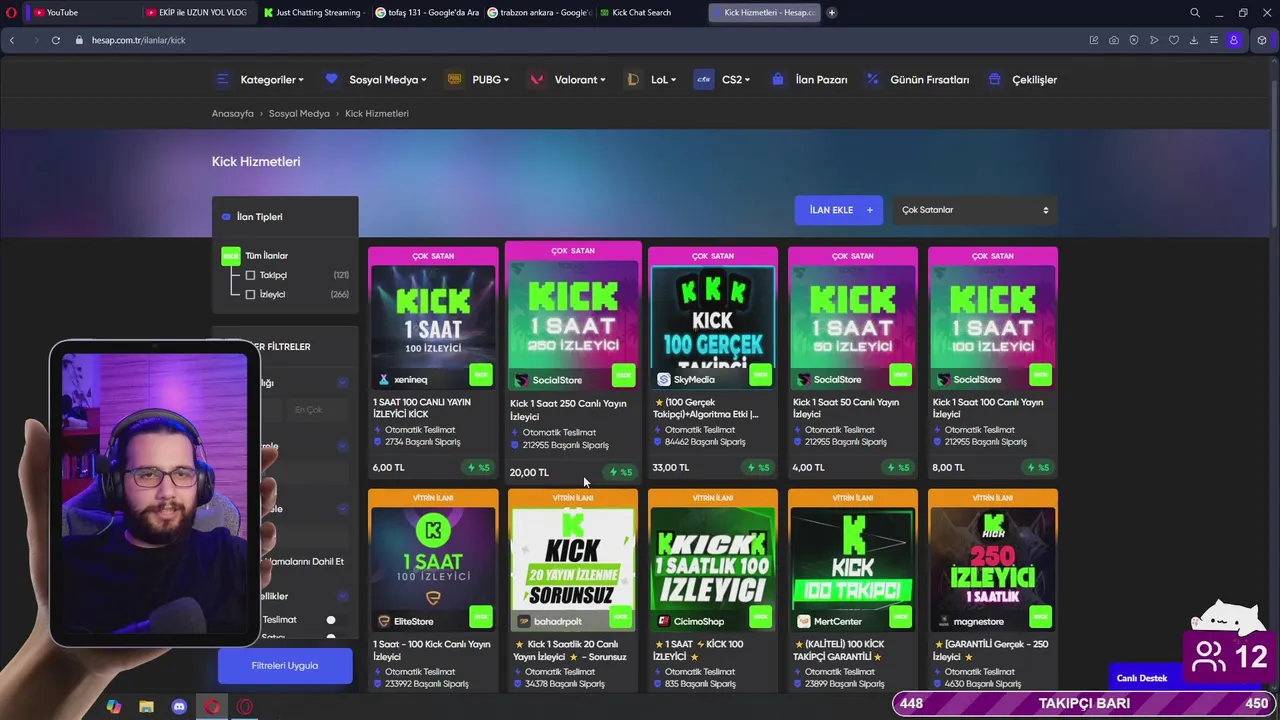This screenshot has height=720, width=1280.
Task: Click the SkyMedia seller avatar
Action: (664, 380)
